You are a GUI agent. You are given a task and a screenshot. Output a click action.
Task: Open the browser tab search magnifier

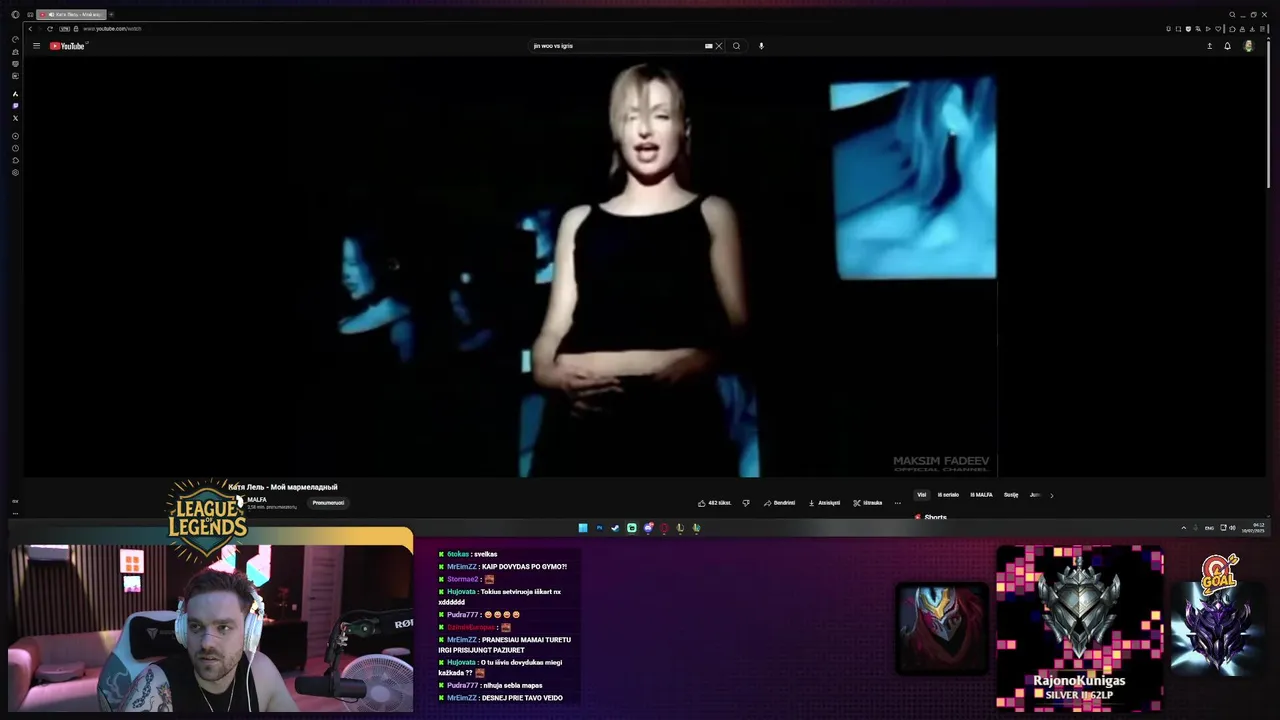(1232, 14)
